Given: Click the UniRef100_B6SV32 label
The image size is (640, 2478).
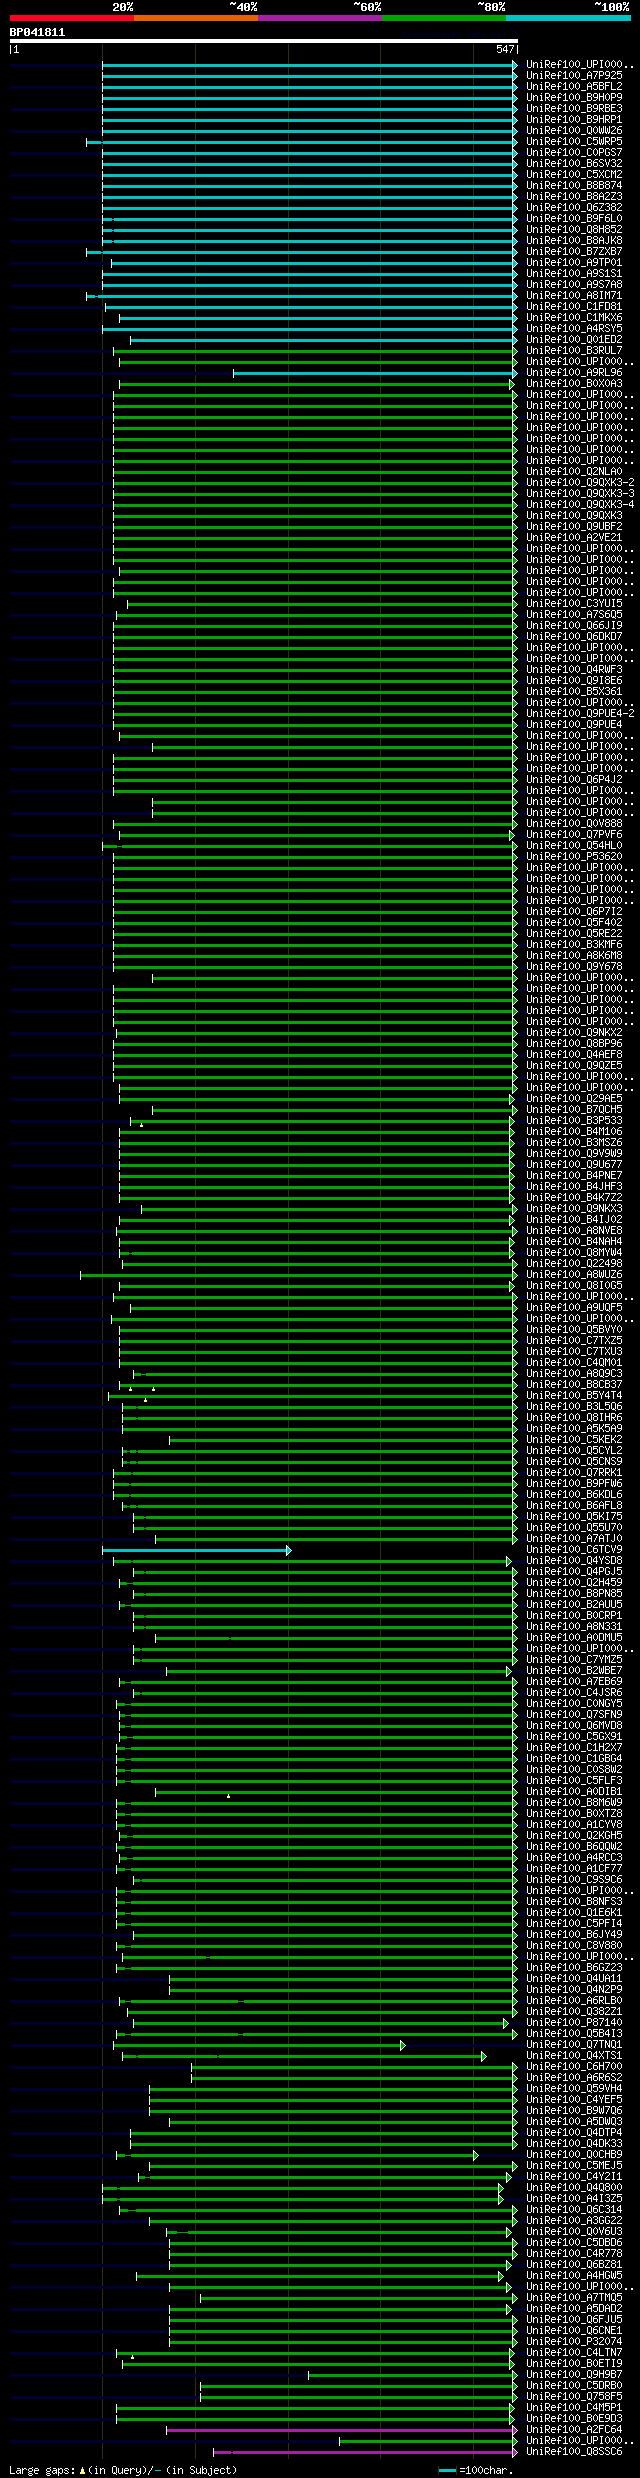Looking at the screenshot, I should coord(574,163).
